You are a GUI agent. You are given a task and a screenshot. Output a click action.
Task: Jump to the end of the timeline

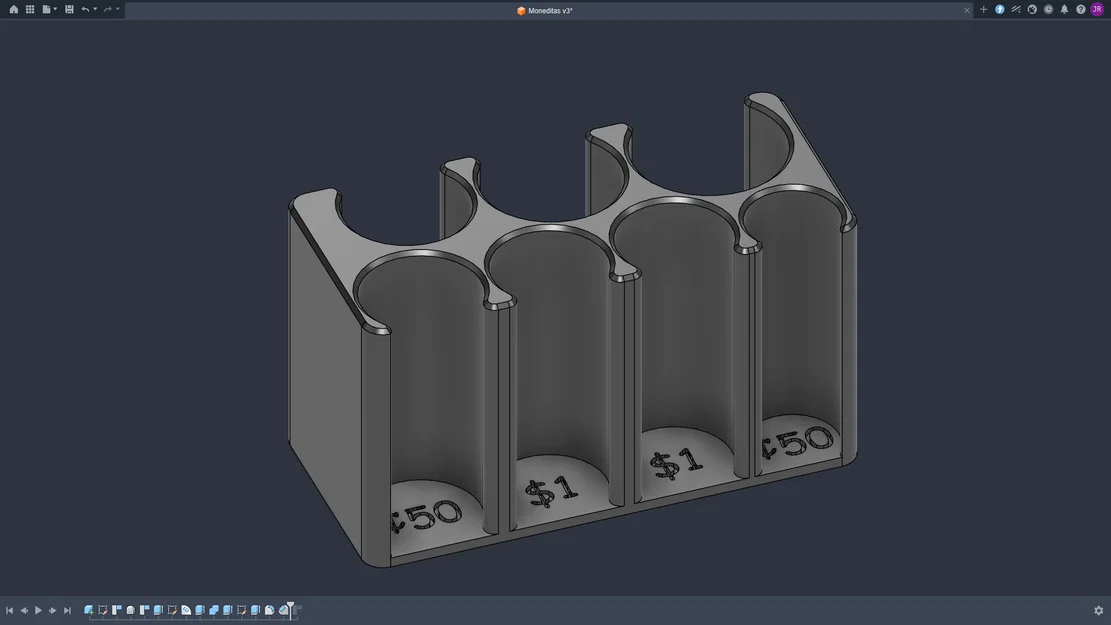point(67,610)
